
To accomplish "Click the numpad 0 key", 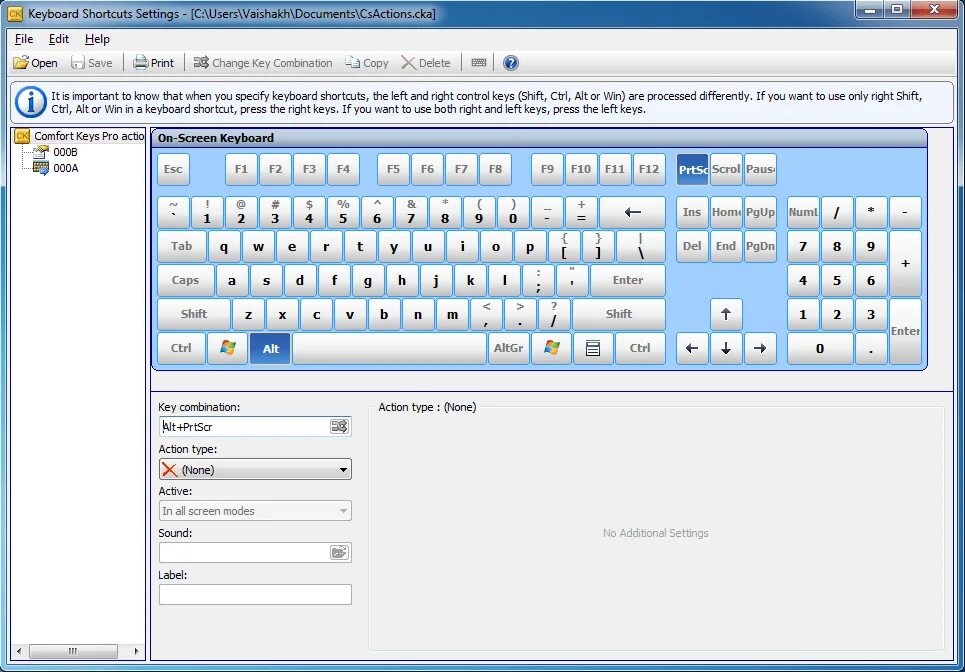I will click(x=820, y=348).
